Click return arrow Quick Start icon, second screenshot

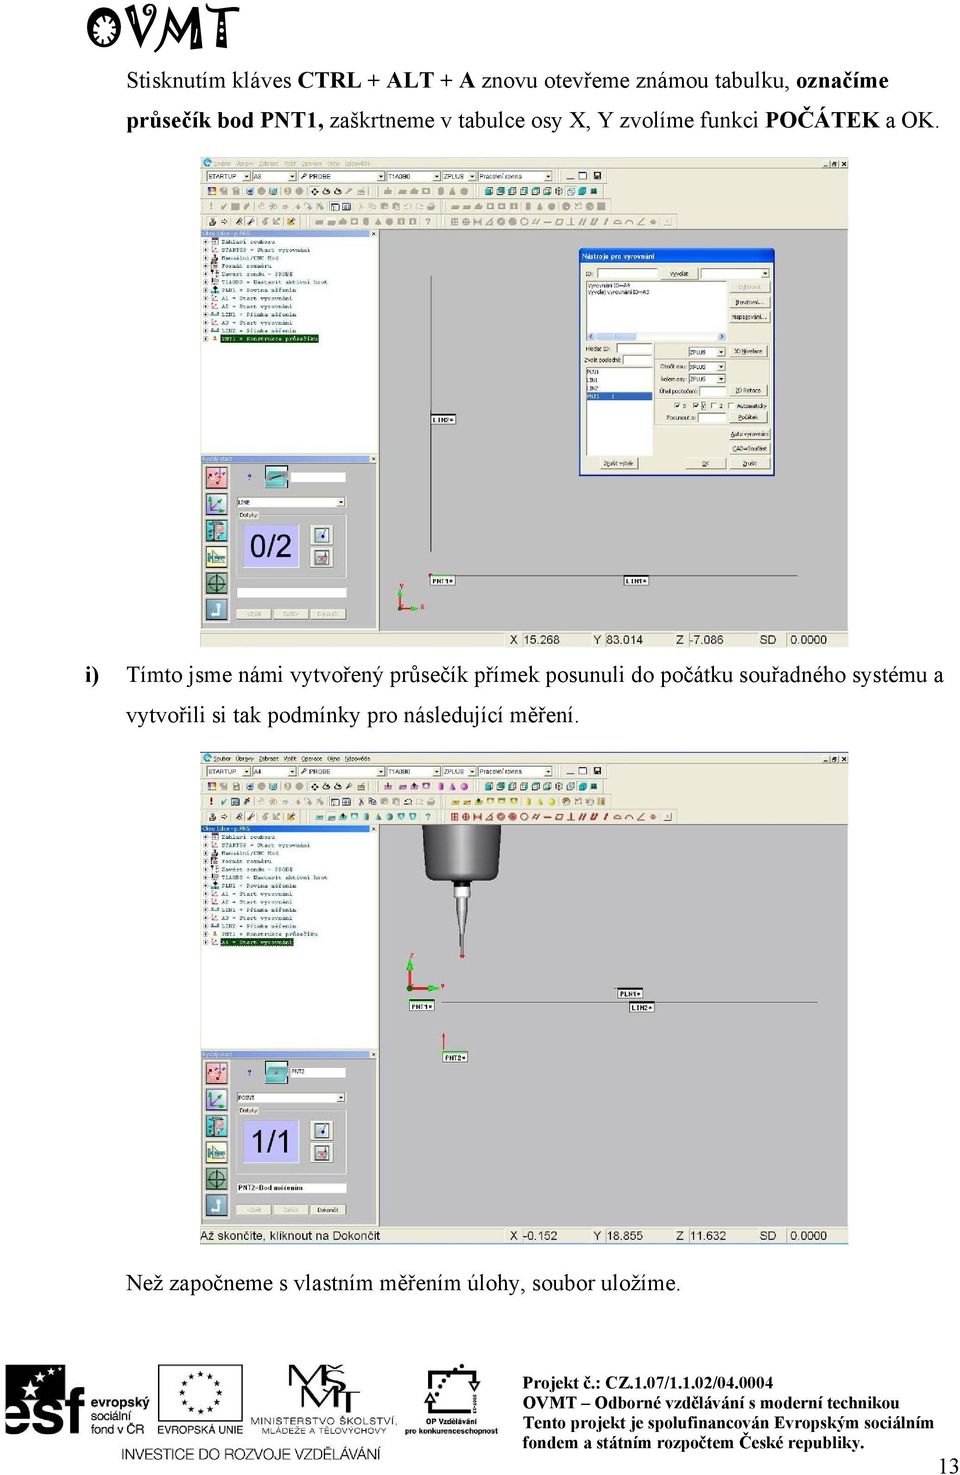tap(216, 1204)
